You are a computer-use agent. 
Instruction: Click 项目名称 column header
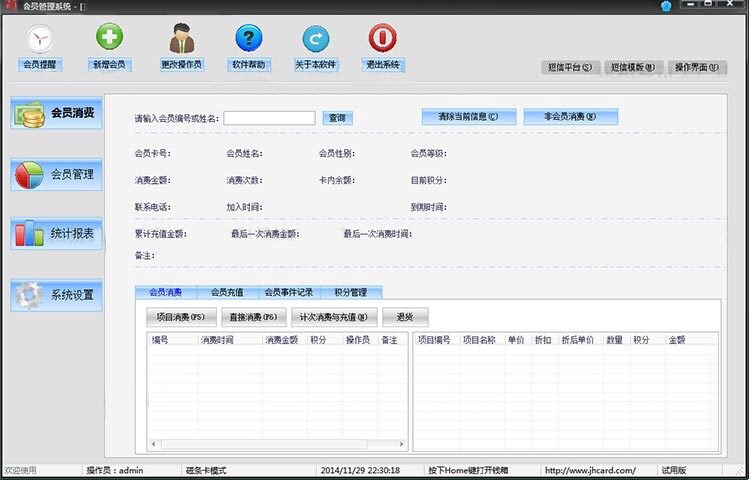481,340
